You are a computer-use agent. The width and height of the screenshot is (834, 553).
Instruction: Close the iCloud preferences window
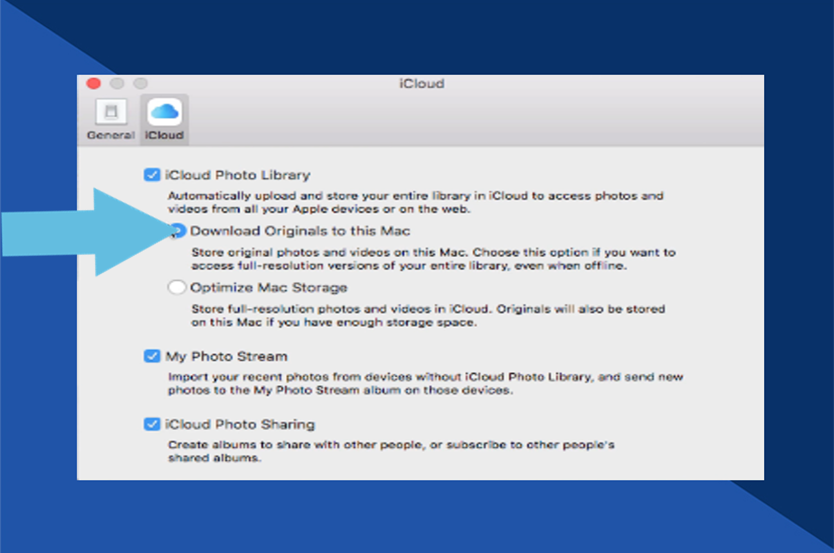coord(94,83)
